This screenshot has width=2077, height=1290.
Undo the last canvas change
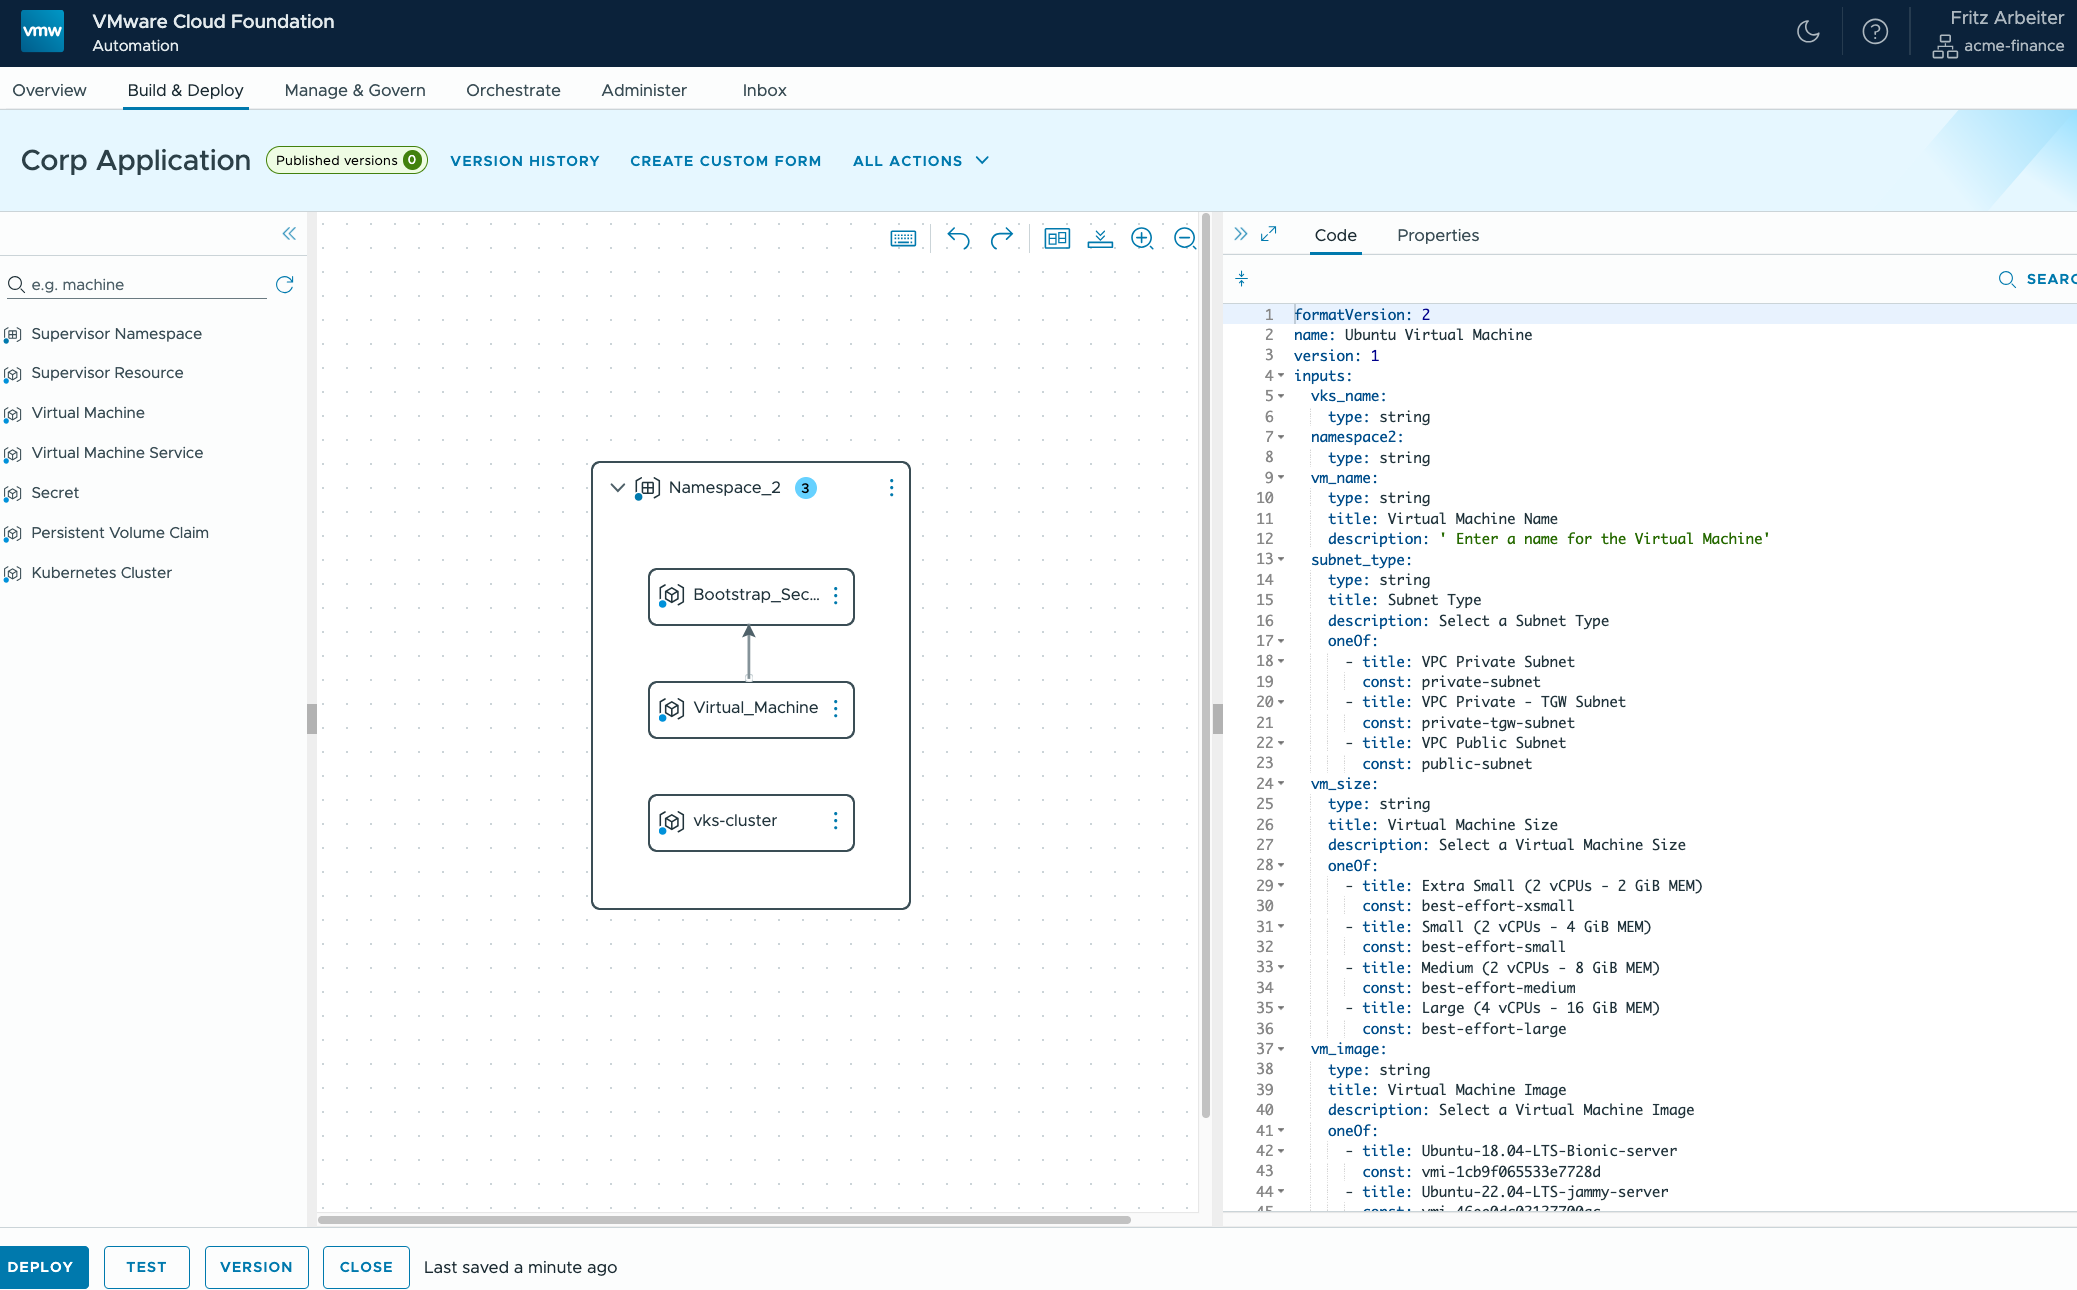point(957,238)
